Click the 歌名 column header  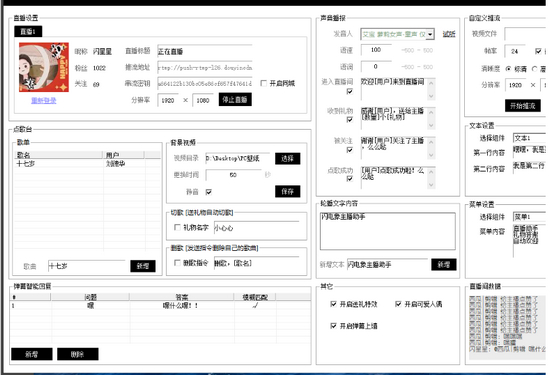point(59,155)
